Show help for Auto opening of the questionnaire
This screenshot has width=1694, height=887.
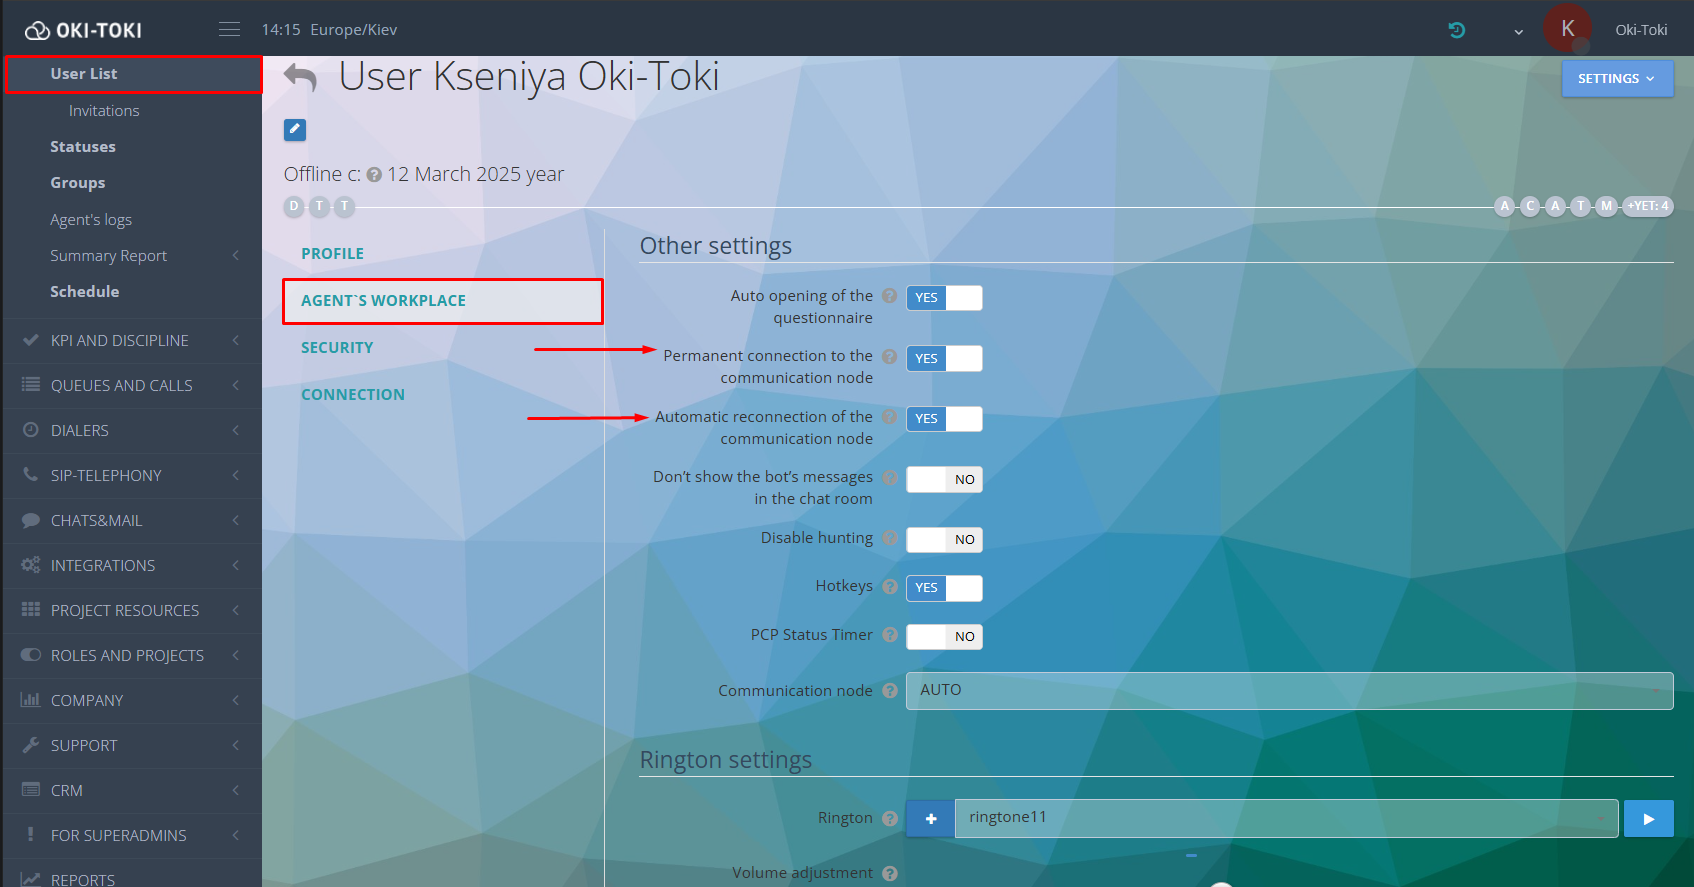tap(890, 296)
